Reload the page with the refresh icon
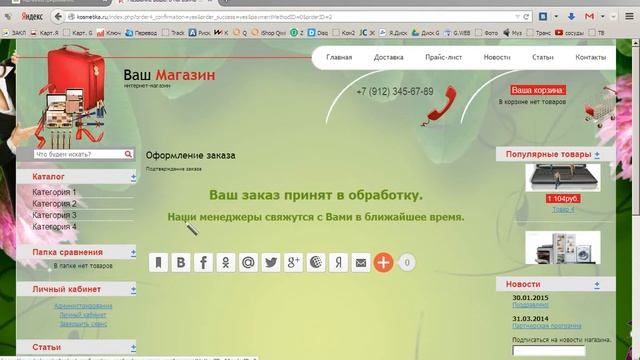The image size is (640, 360). 526,17
